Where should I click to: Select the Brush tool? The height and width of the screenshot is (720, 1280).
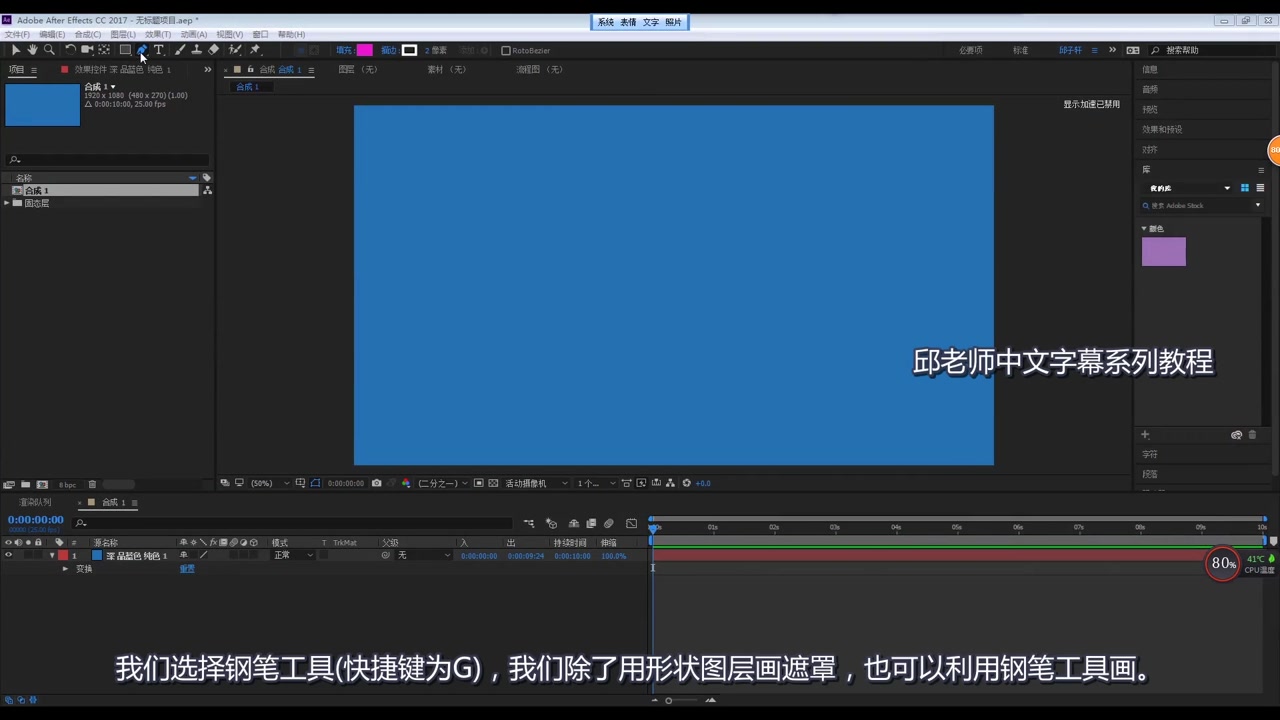[x=180, y=50]
